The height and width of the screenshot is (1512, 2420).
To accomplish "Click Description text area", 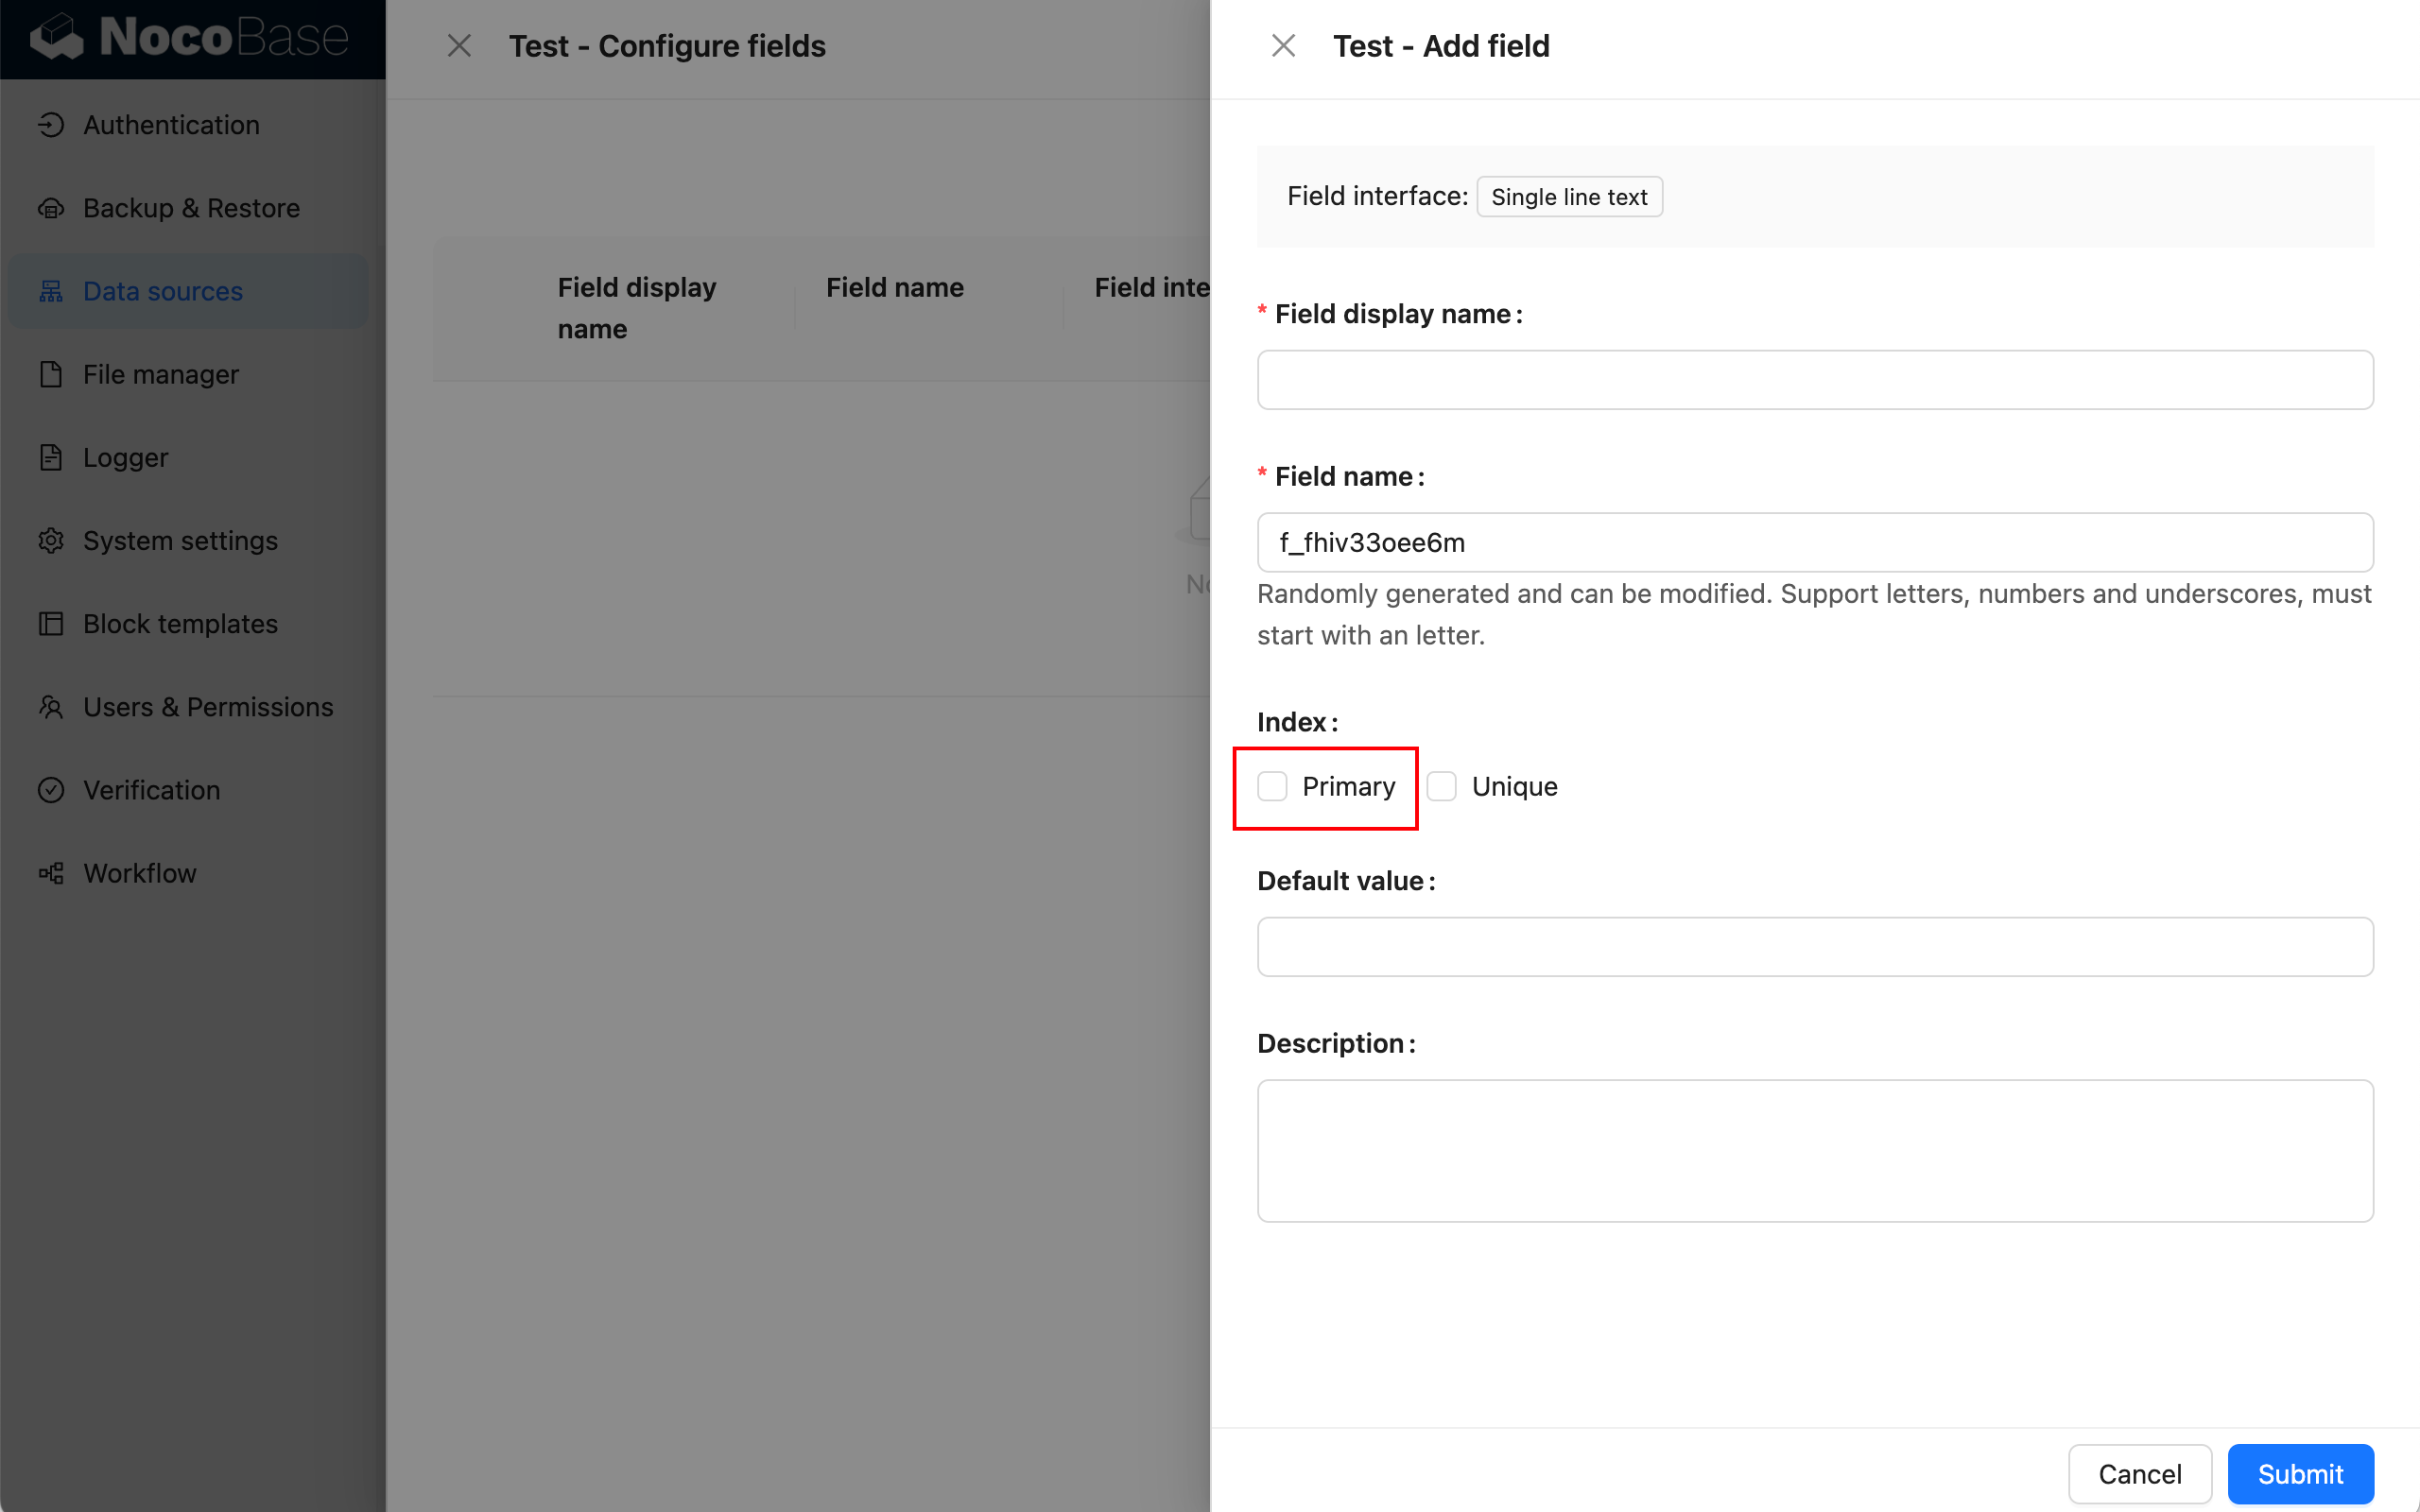I will pyautogui.click(x=1814, y=1150).
